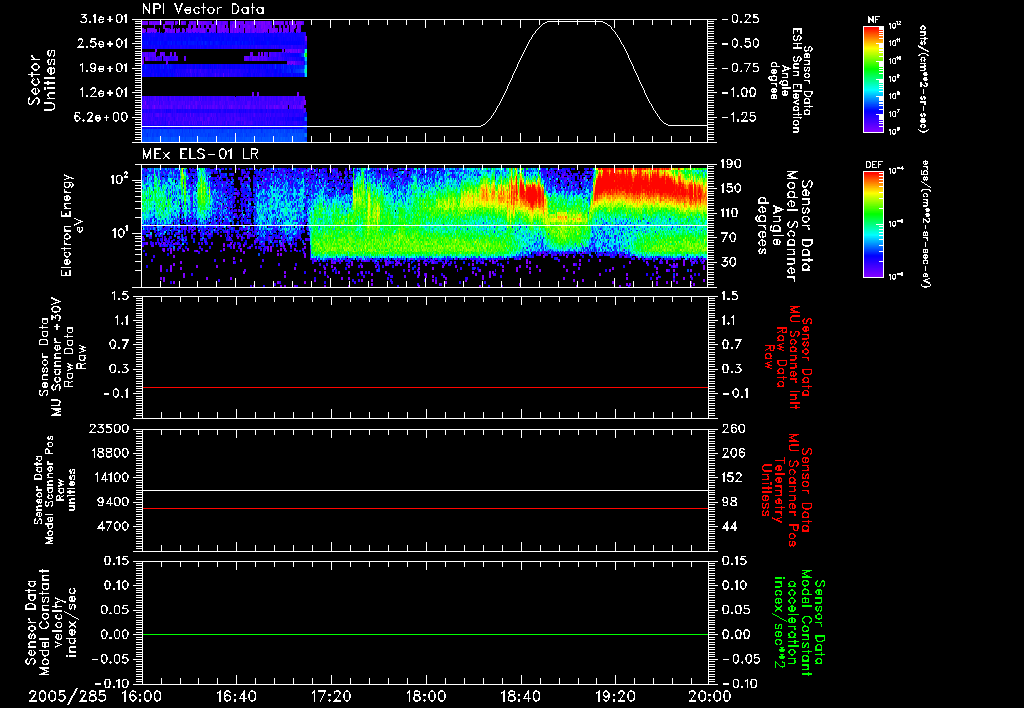Click the "44" telemetry tick value
The height and width of the screenshot is (708, 1024).
click(729, 527)
